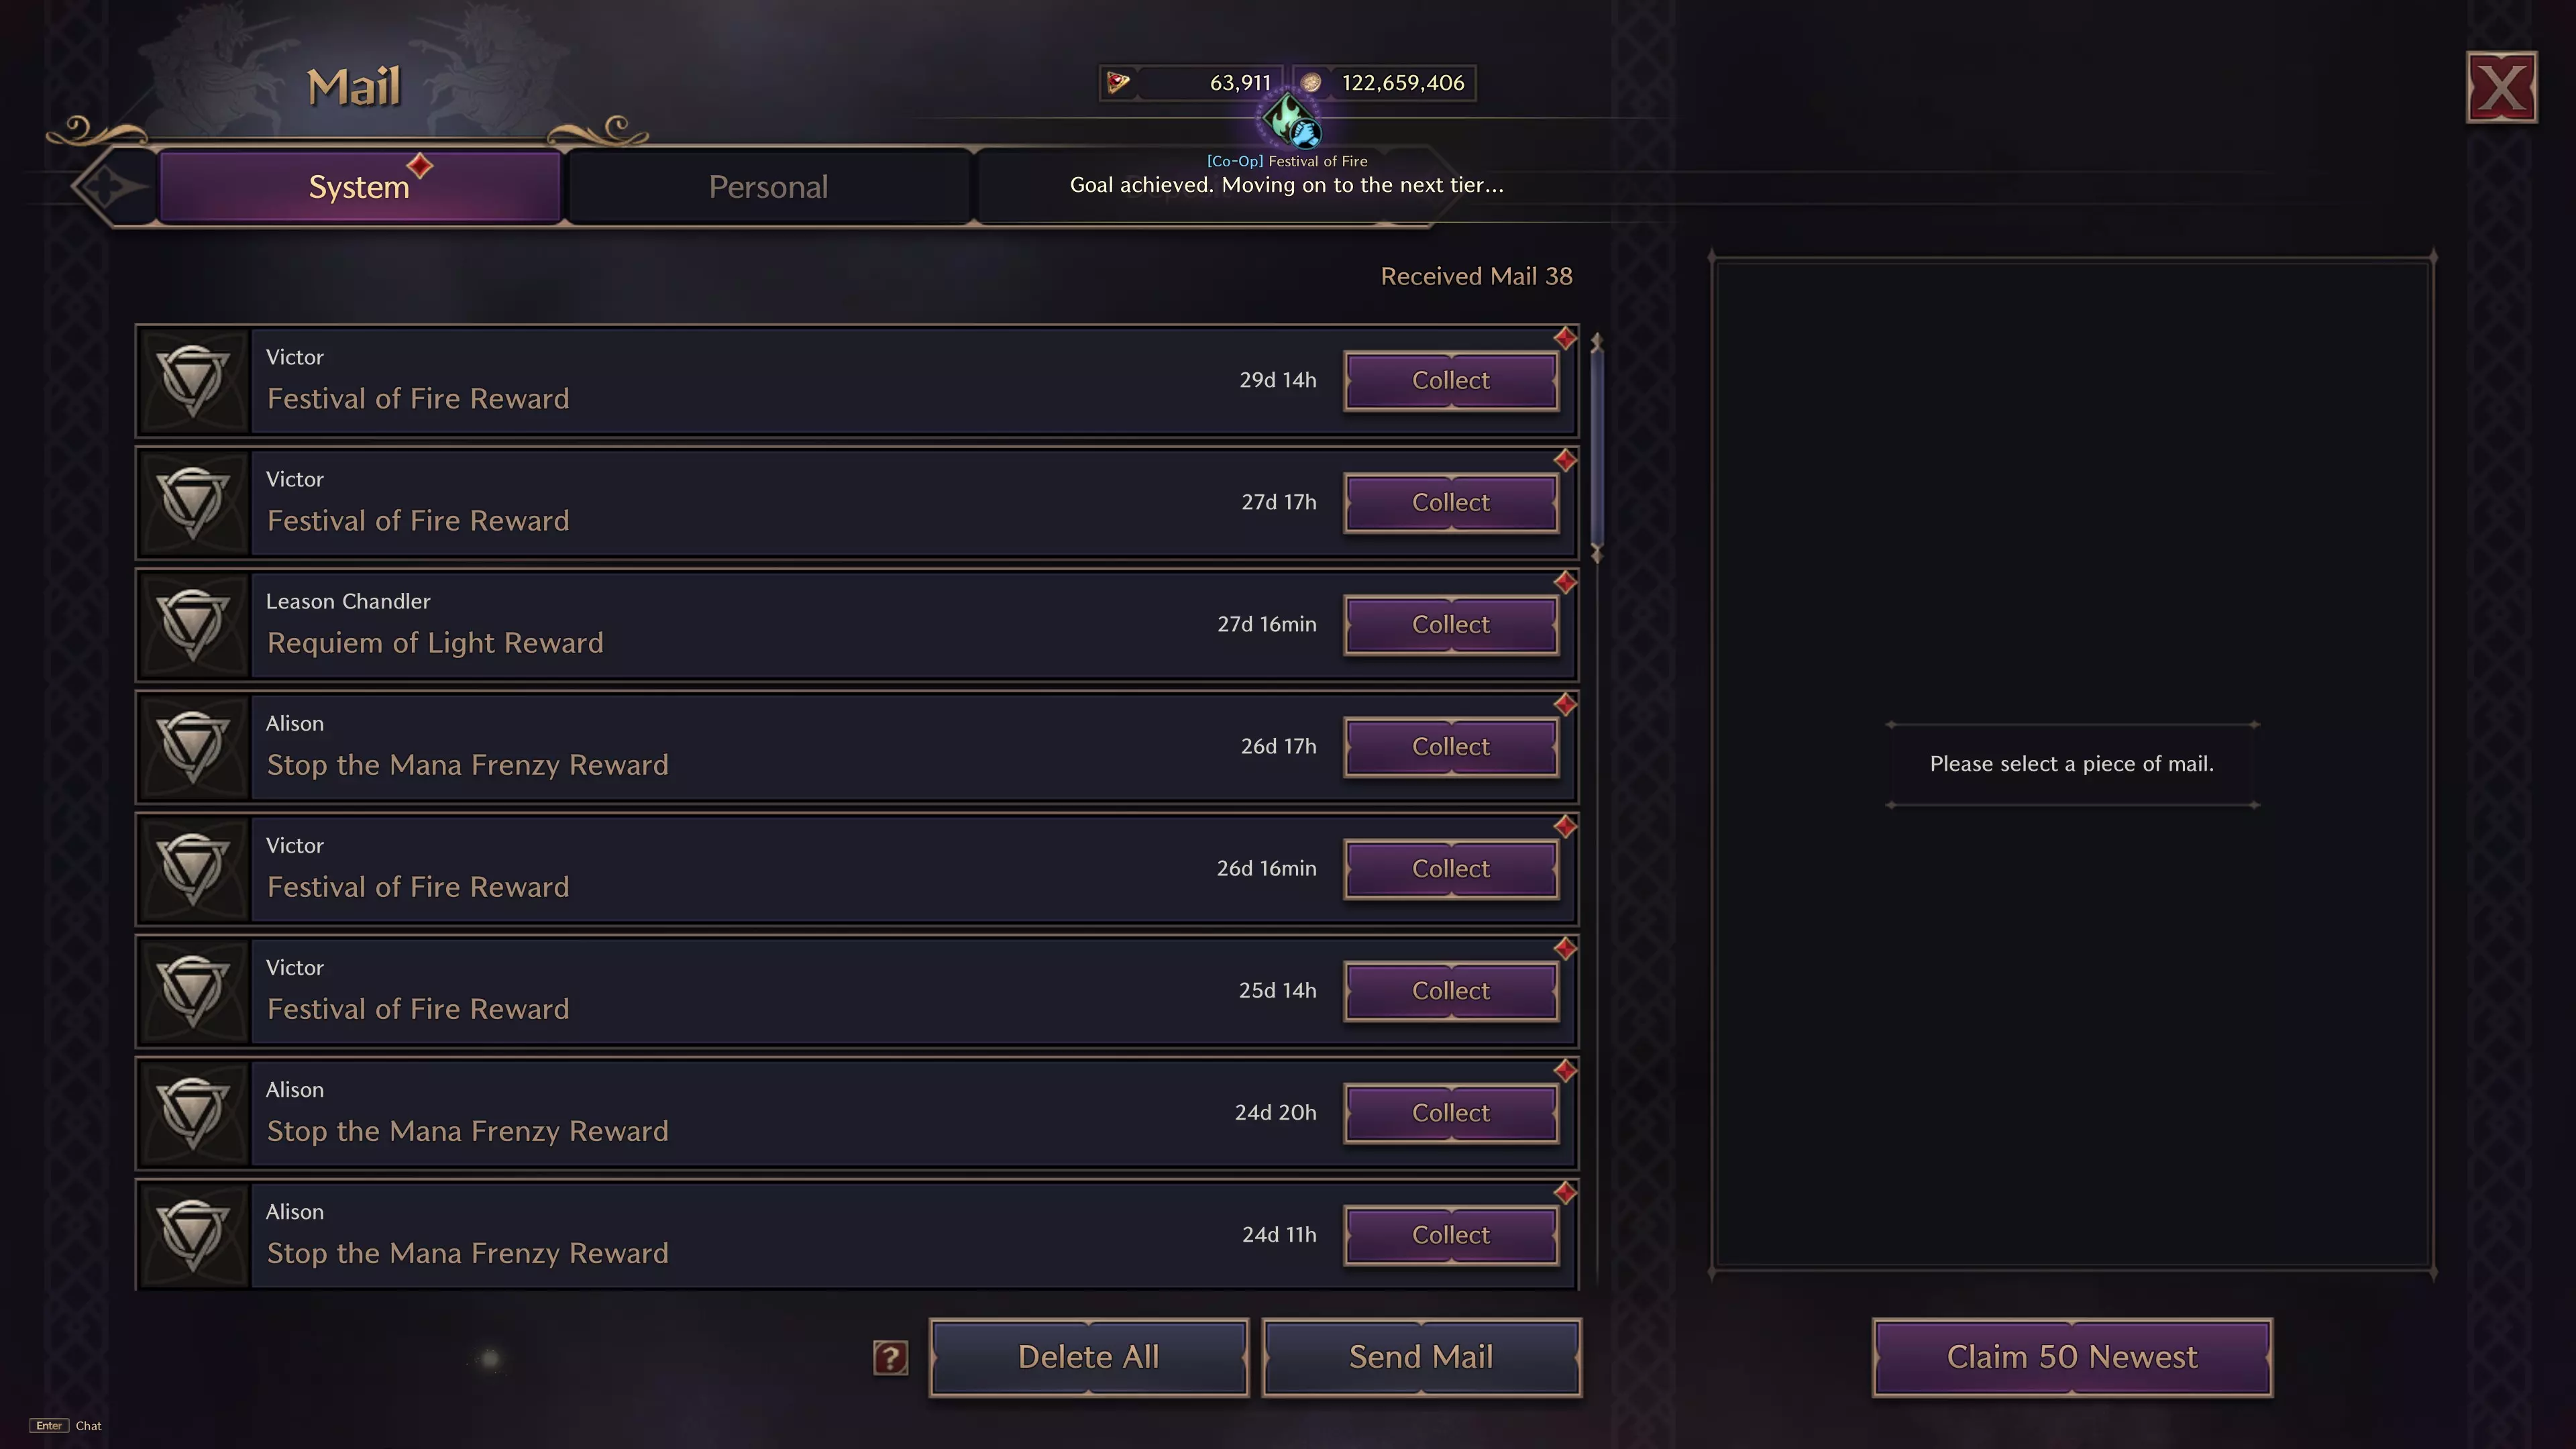Collect the Requiem of Light Reward
This screenshot has height=1449, width=2576.
[1450, 625]
